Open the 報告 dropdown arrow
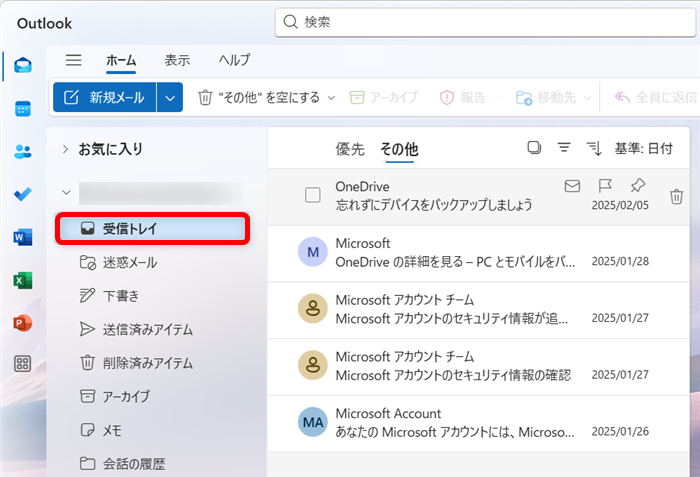The image size is (700, 477). click(498, 97)
